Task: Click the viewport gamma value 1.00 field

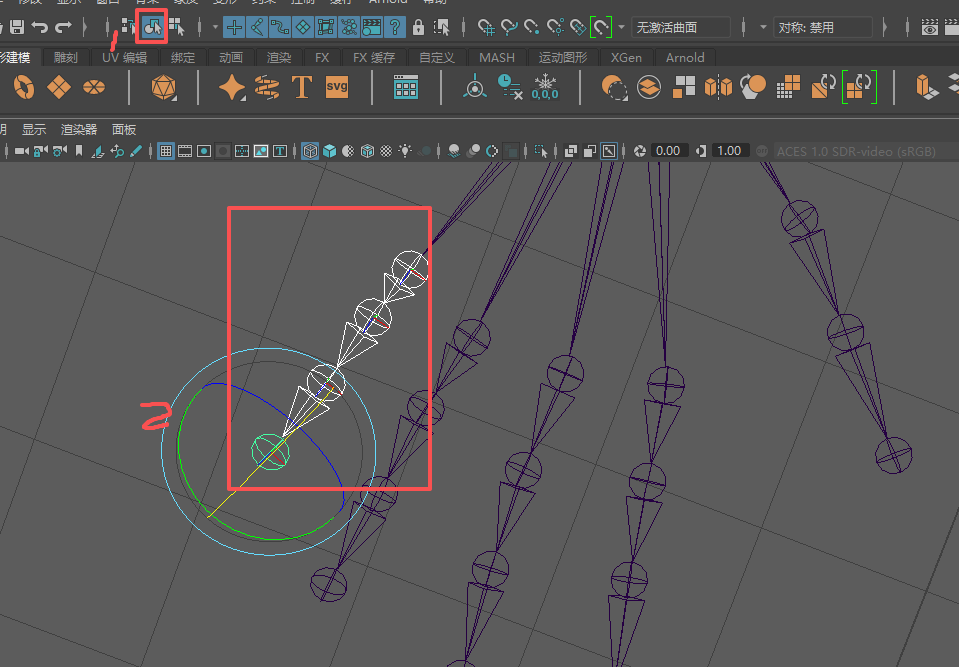Action: tap(729, 150)
